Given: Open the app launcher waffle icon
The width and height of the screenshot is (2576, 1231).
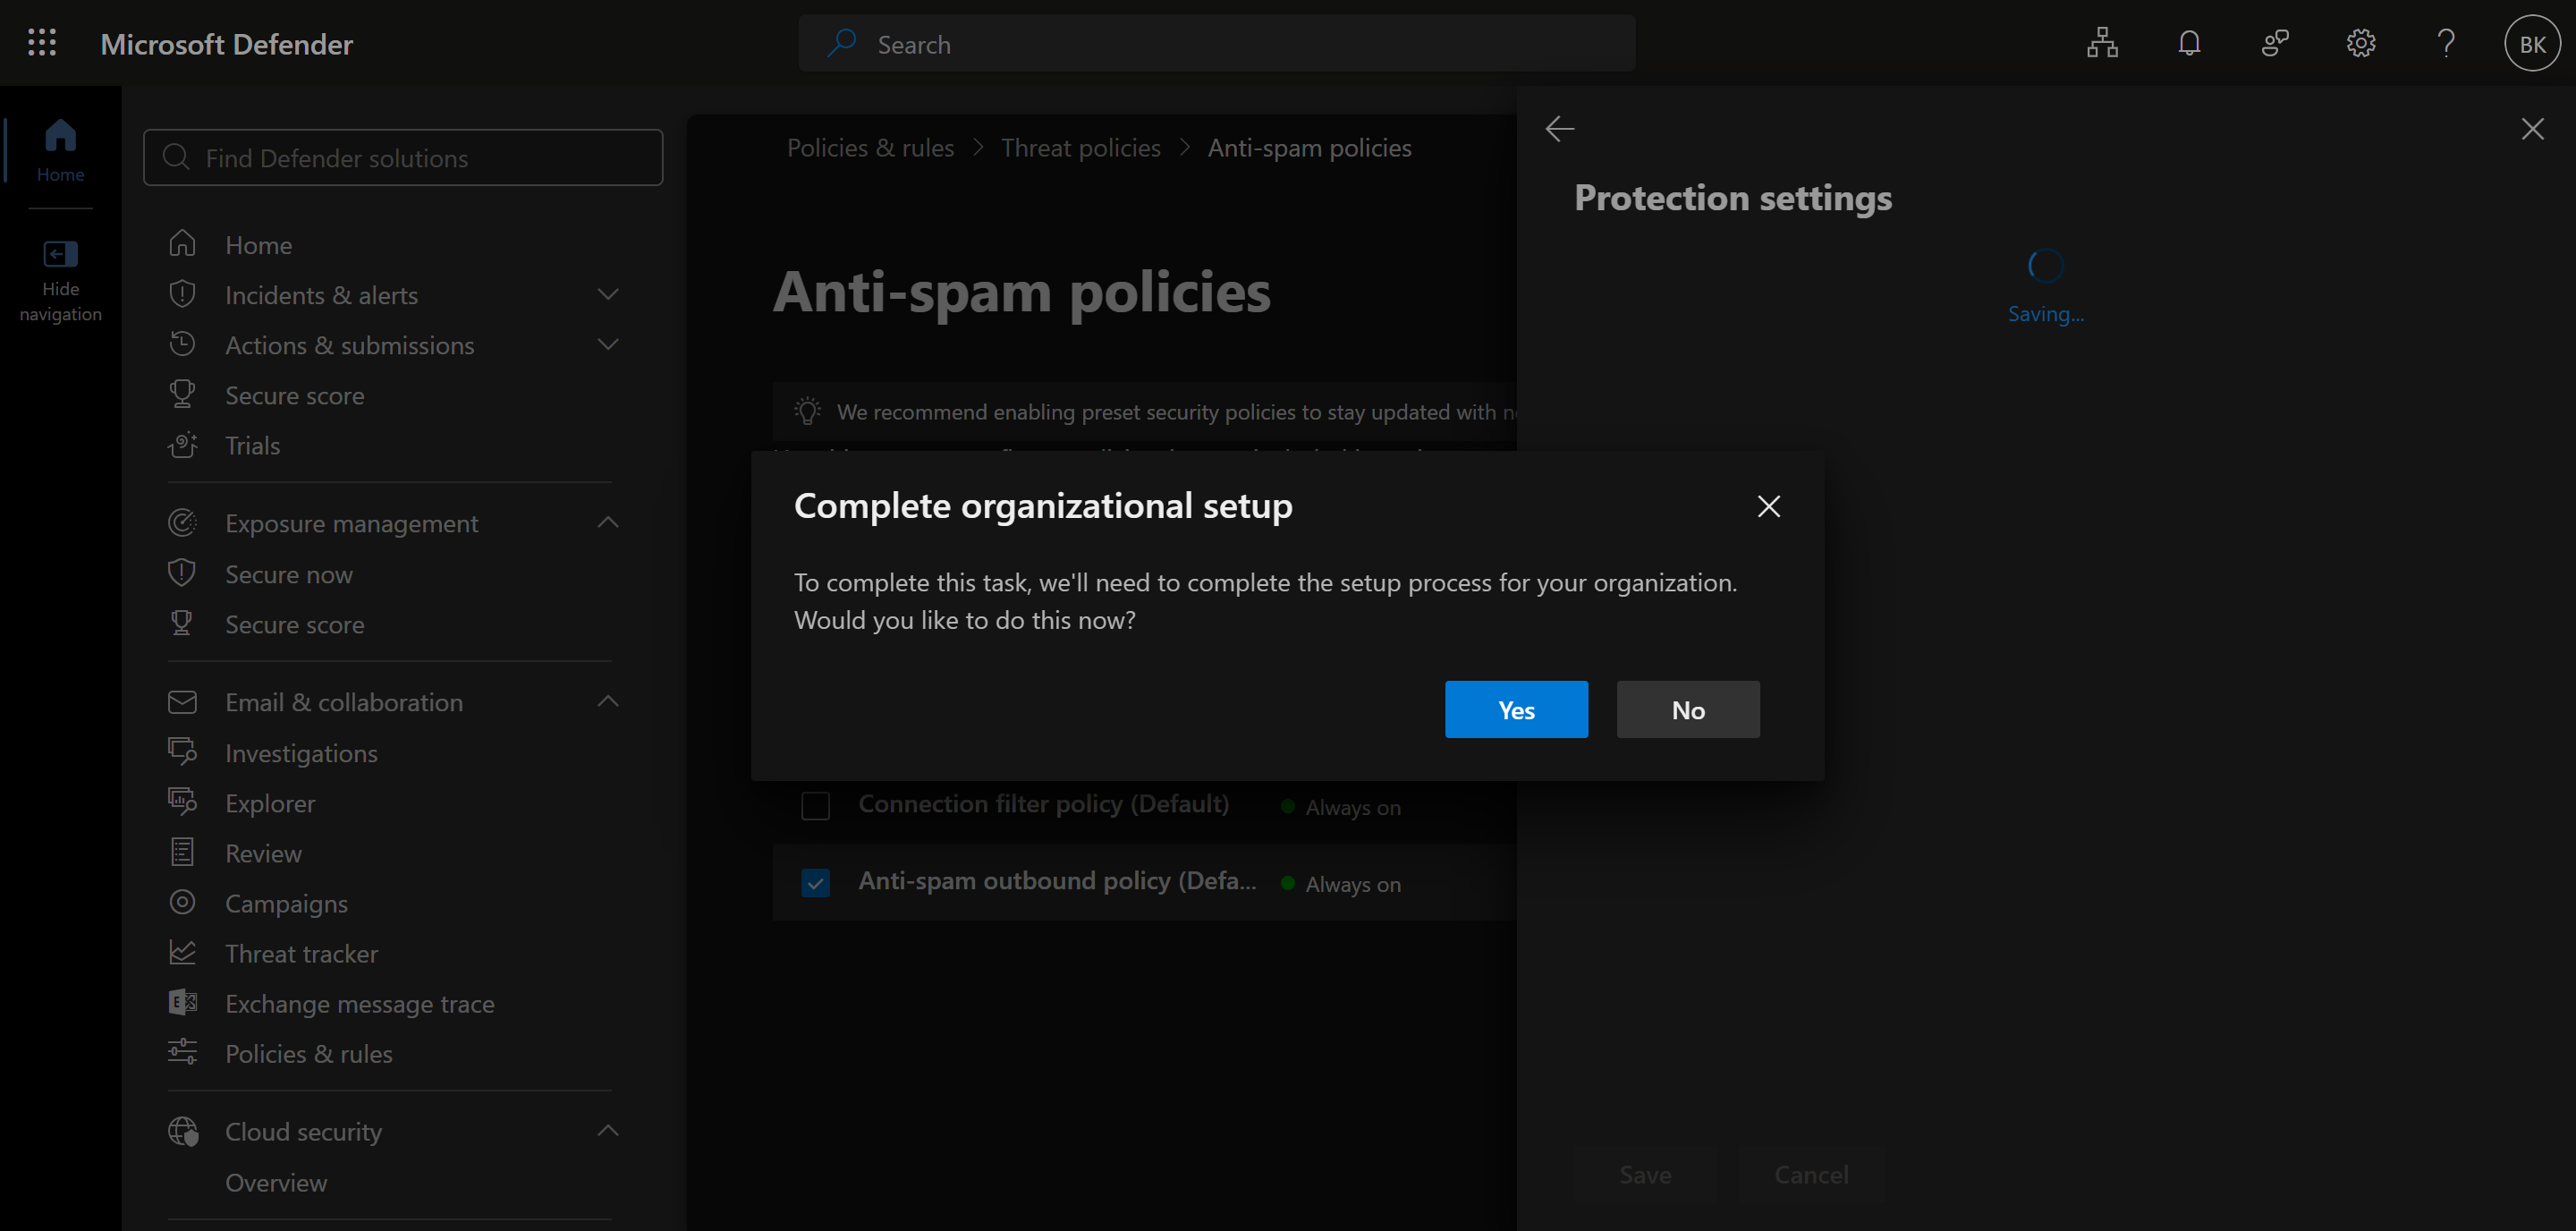Looking at the screenshot, I should pos(42,43).
